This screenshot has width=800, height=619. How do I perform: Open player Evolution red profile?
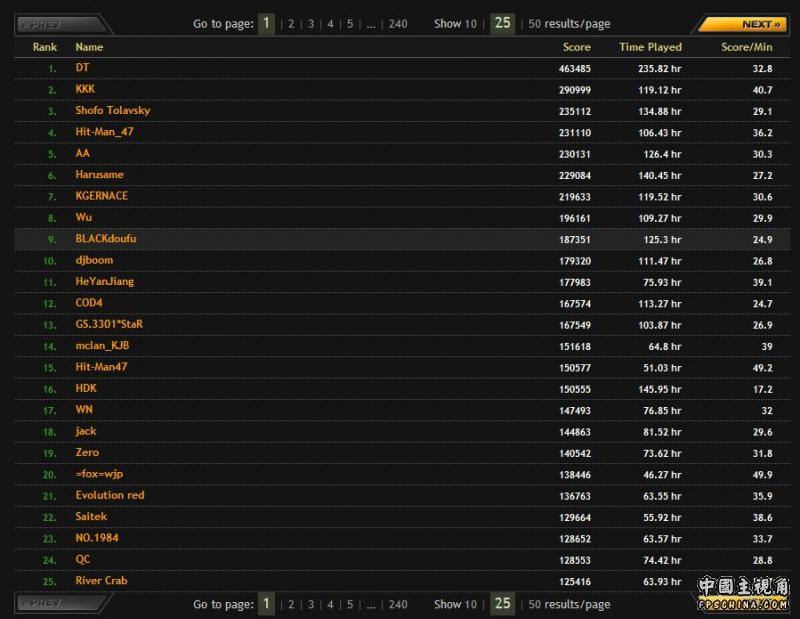click(110, 496)
